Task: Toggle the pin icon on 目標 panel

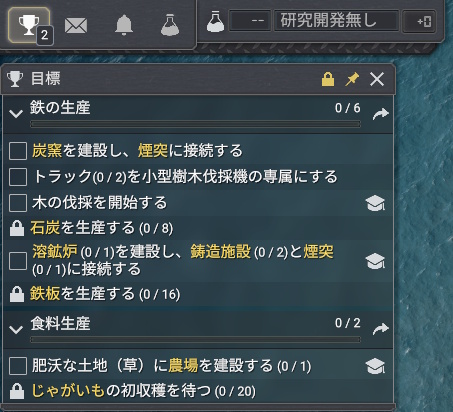Action: (352, 79)
